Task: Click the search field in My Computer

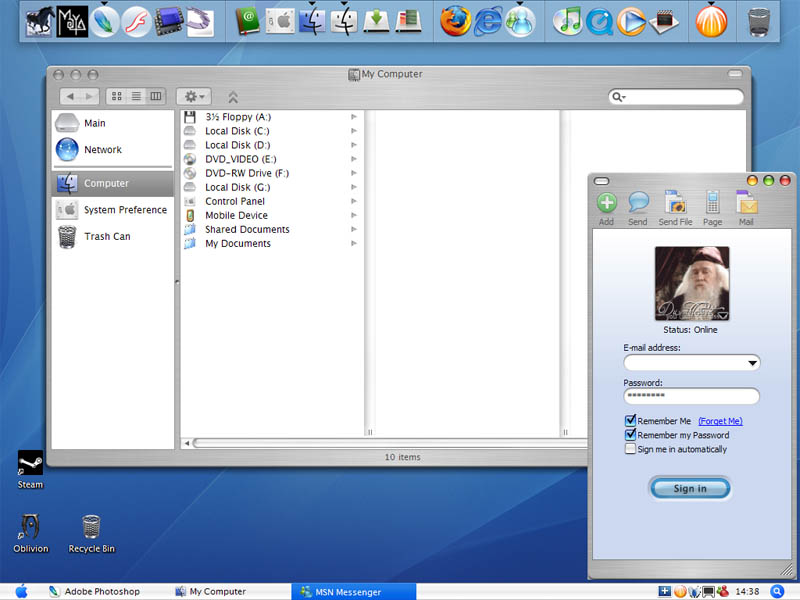Action: (676, 96)
